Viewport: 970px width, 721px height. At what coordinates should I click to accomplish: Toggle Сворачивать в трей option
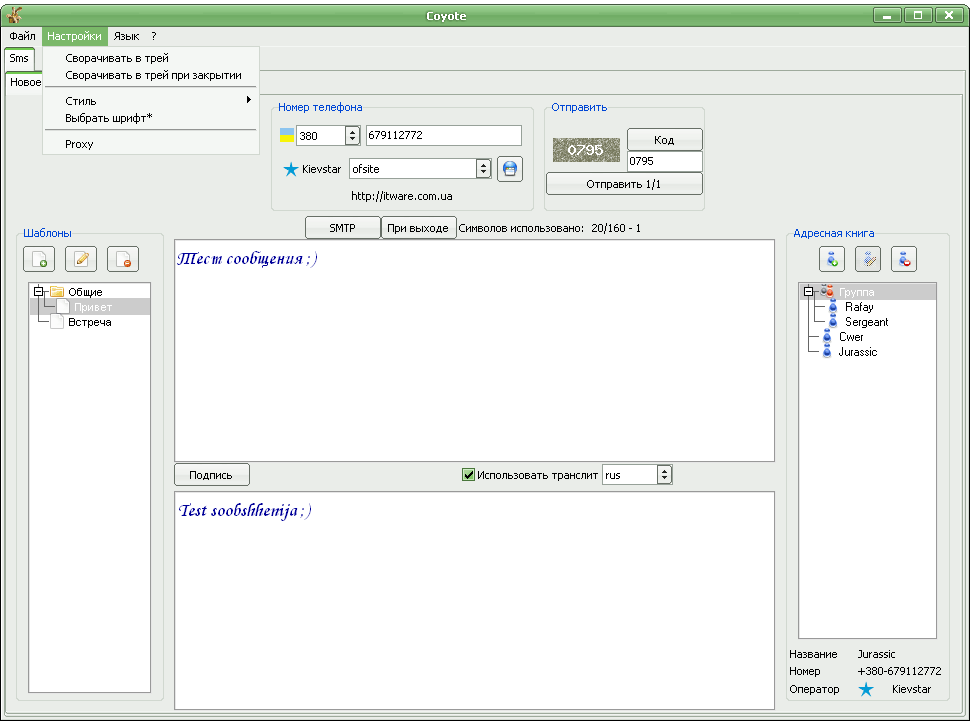coord(117,59)
